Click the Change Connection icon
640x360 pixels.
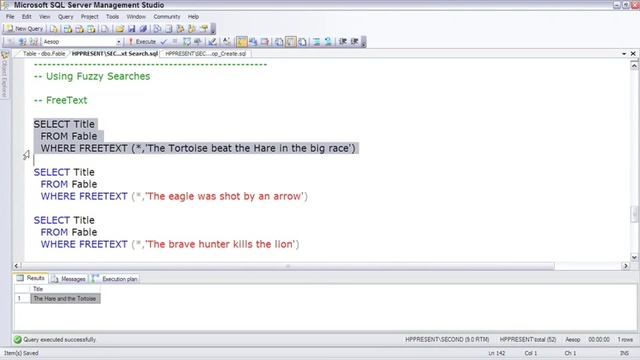click(34, 42)
